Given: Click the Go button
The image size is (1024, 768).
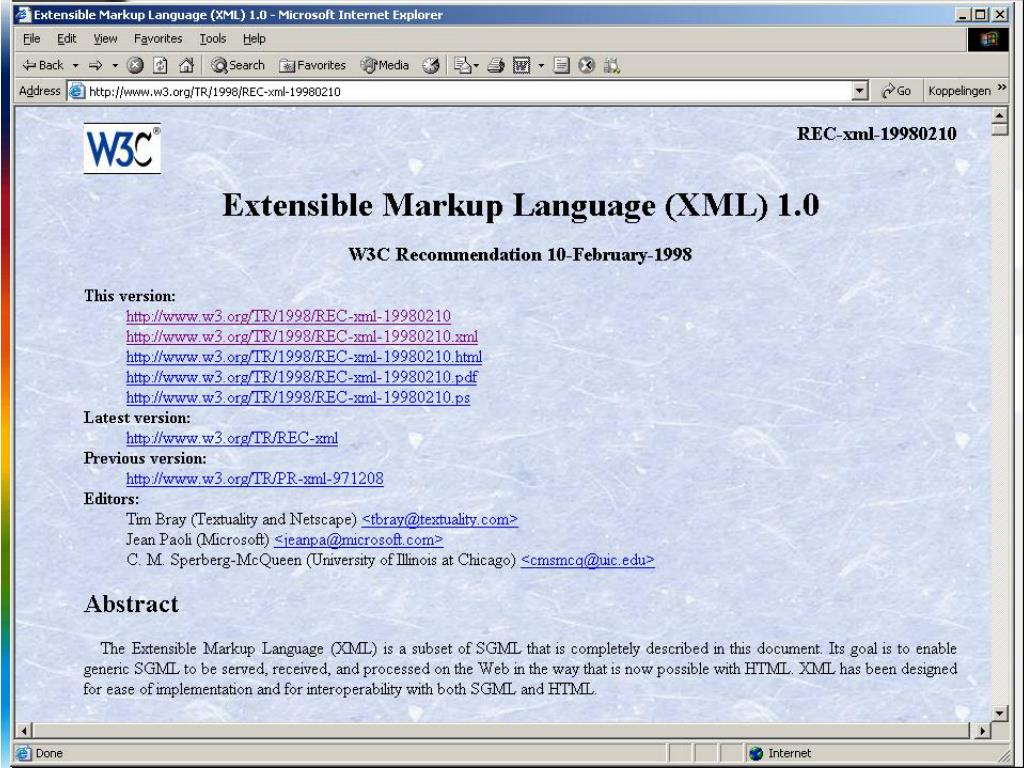Looking at the screenshot, I should tap(896, 91).
